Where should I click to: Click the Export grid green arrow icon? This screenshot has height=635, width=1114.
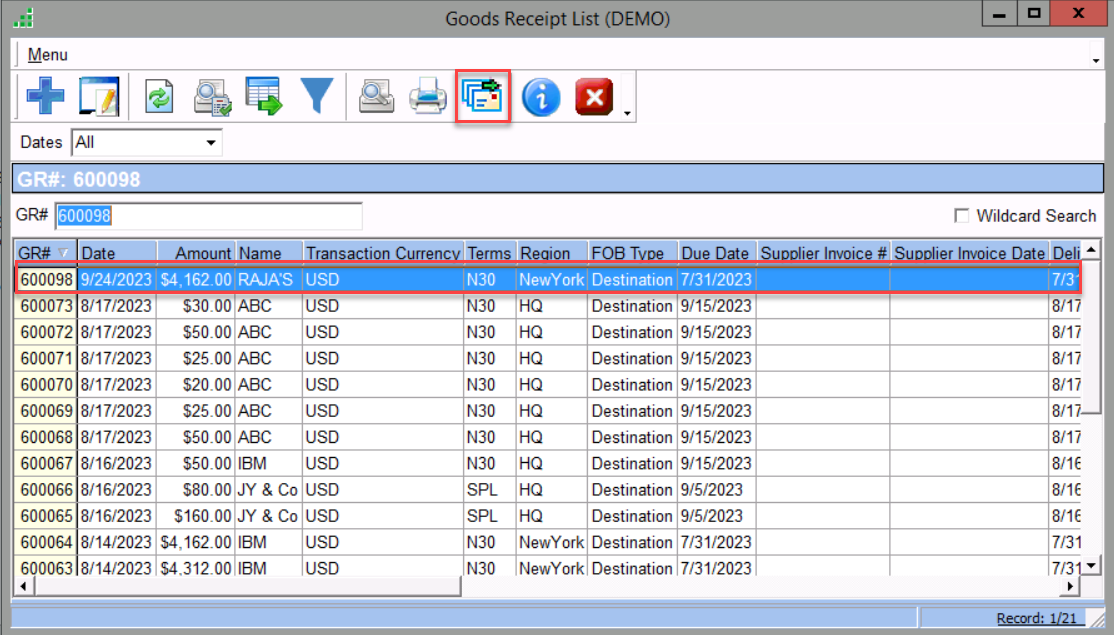[x=264, y=98]
